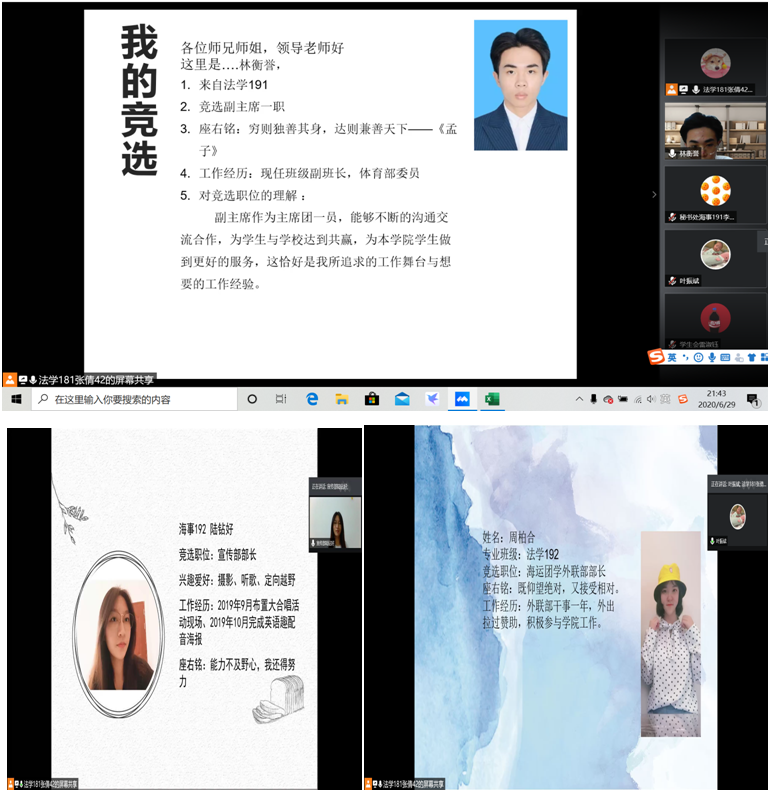Open the clock showing 21:43
768x790 pixels.
[x=715, y=399]
